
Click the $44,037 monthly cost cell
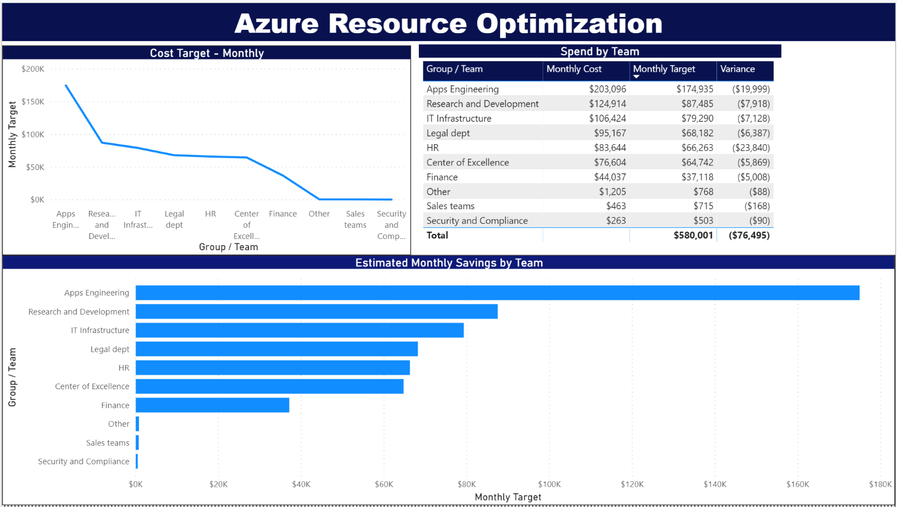point(610,177)
